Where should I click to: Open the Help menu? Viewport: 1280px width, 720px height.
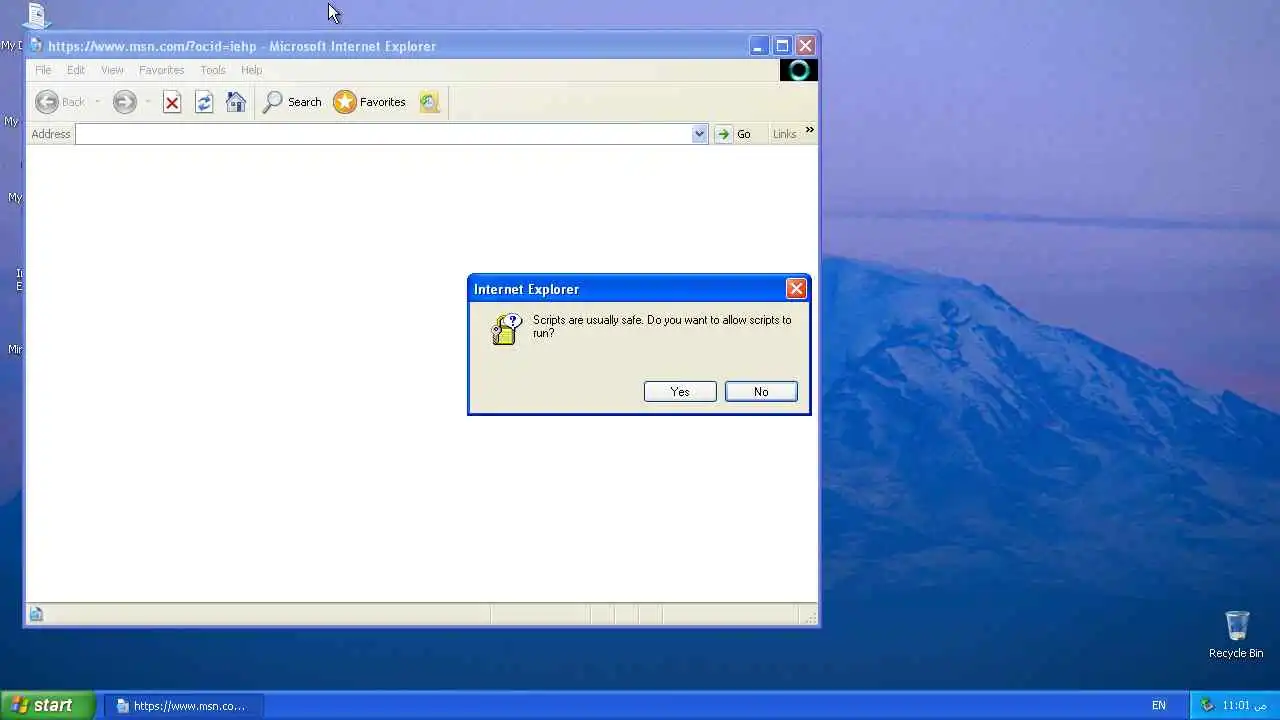[x=251, y=70]
